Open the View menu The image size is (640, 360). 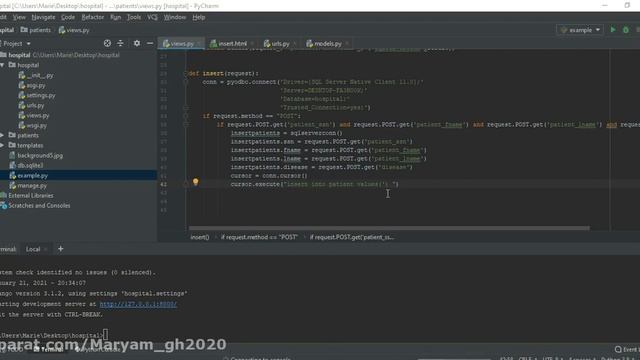[x=19, y=17]
